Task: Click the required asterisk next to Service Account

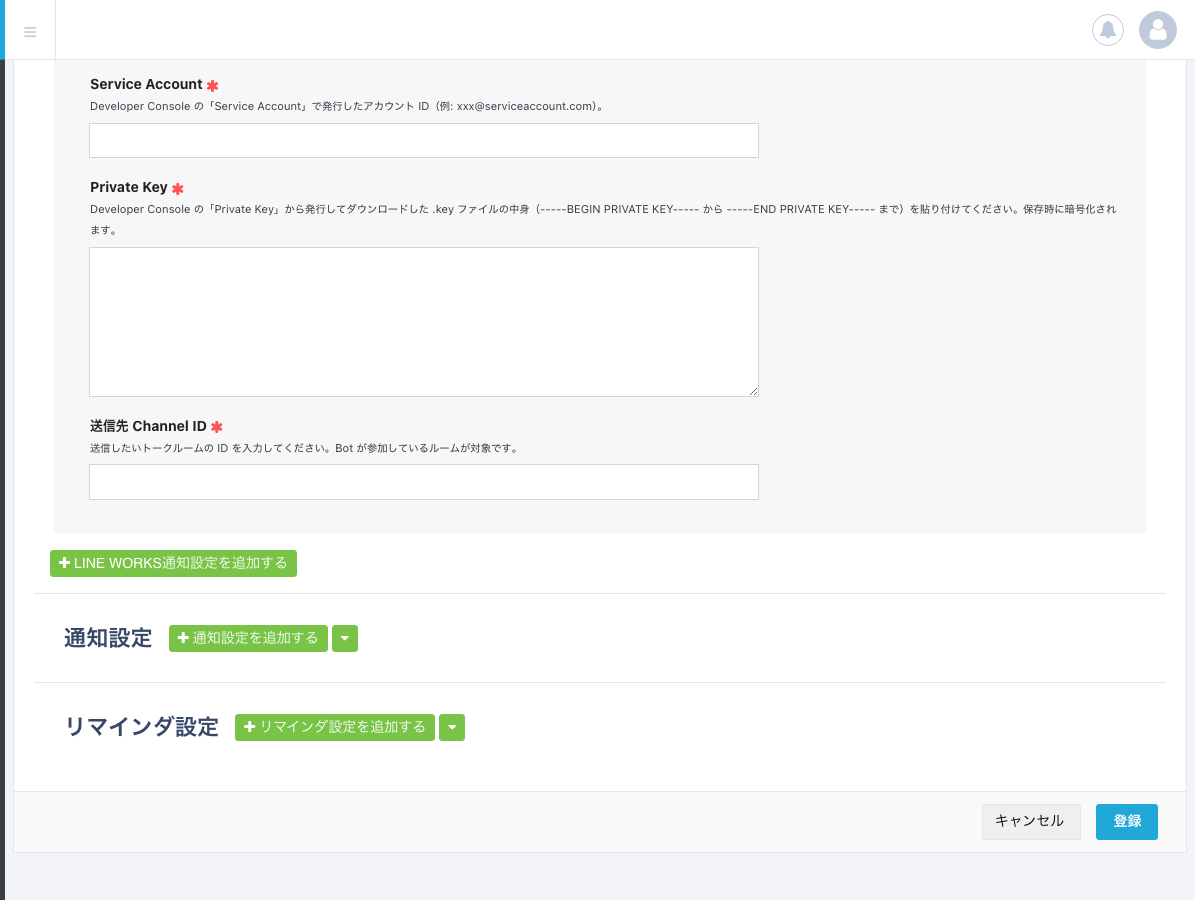Action: [x=212, y=85]
